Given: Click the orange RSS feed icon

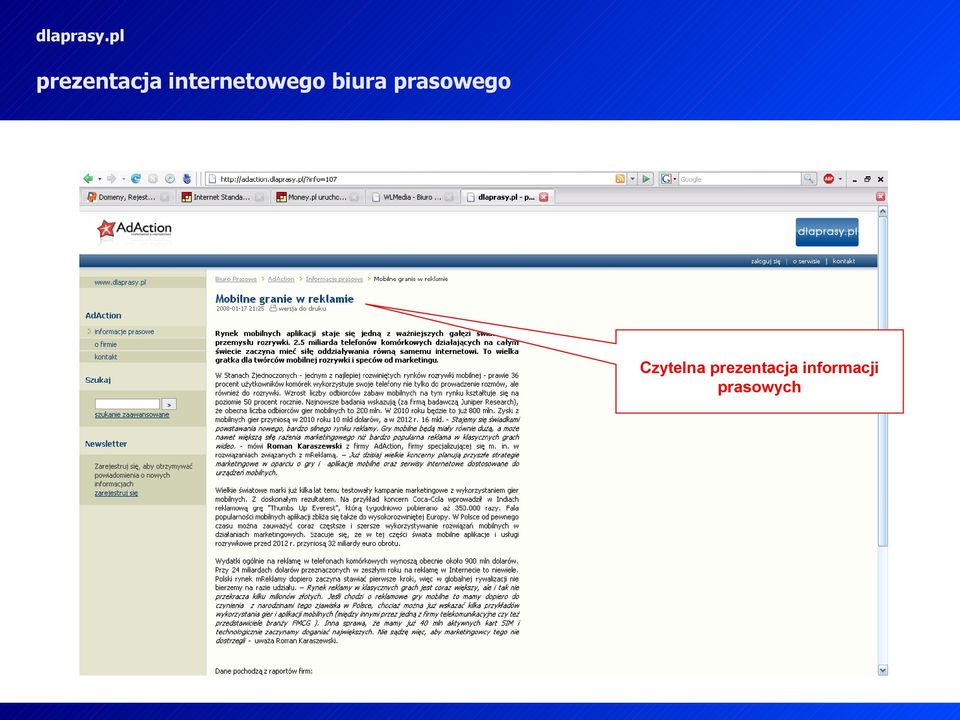Looking at the screenshot, I should [x=620, y=179].
